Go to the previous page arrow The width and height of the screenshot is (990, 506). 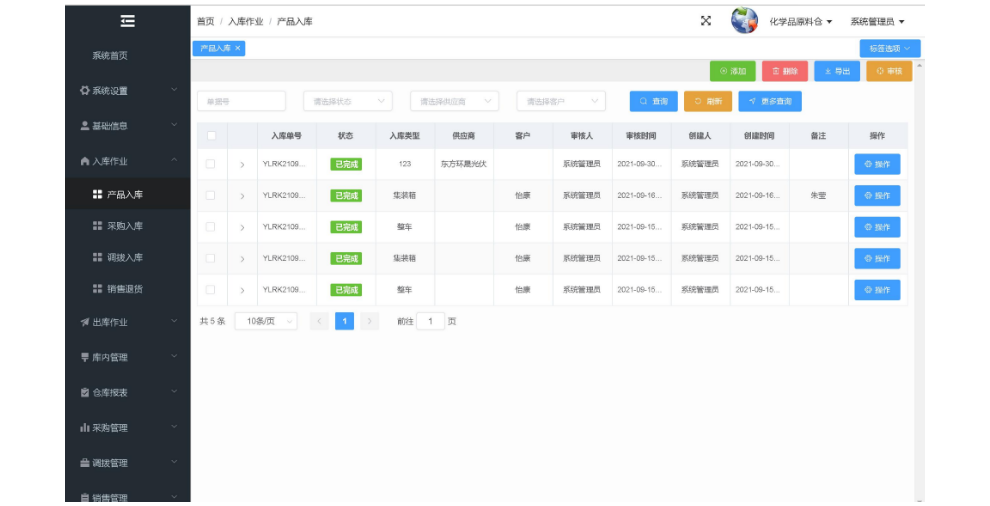(319, 321)
